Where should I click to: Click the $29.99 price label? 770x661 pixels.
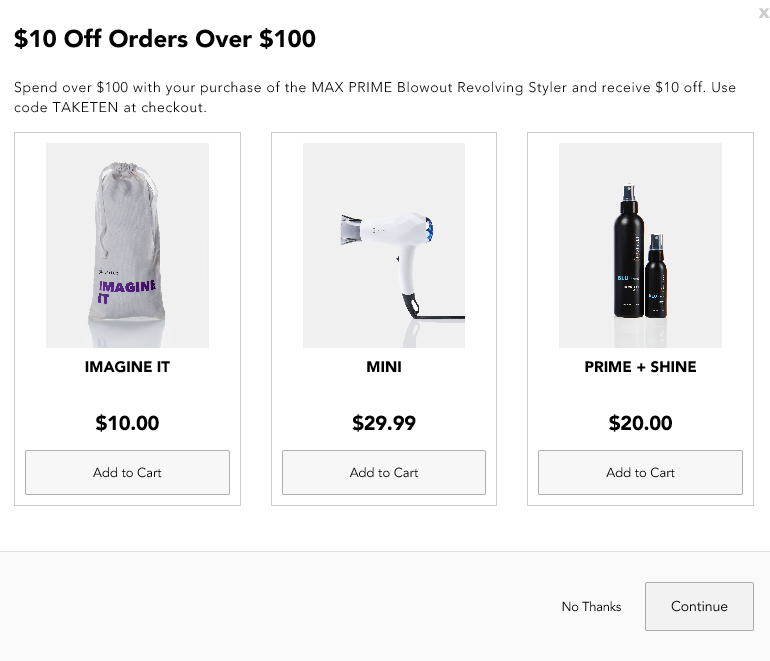click(x=384, y=423)
